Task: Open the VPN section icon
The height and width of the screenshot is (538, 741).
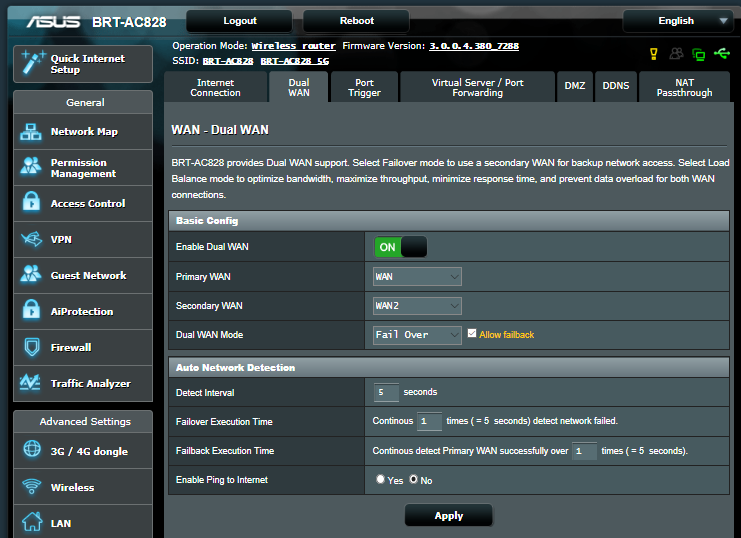Action: [x=32, y=240]
